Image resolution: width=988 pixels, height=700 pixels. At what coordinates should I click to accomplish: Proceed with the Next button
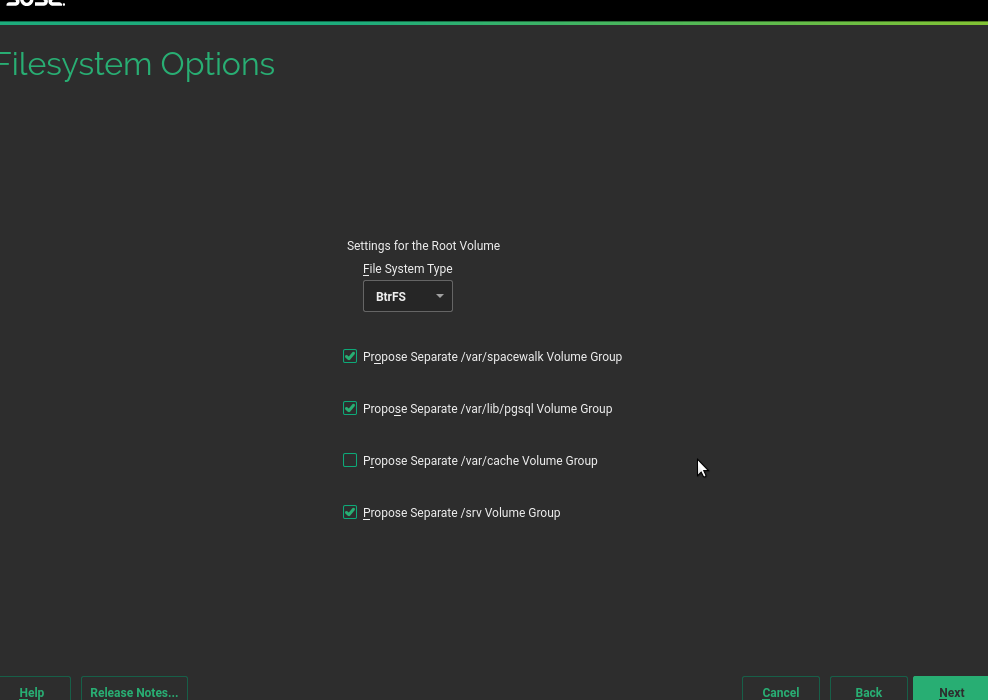point(951,691)
